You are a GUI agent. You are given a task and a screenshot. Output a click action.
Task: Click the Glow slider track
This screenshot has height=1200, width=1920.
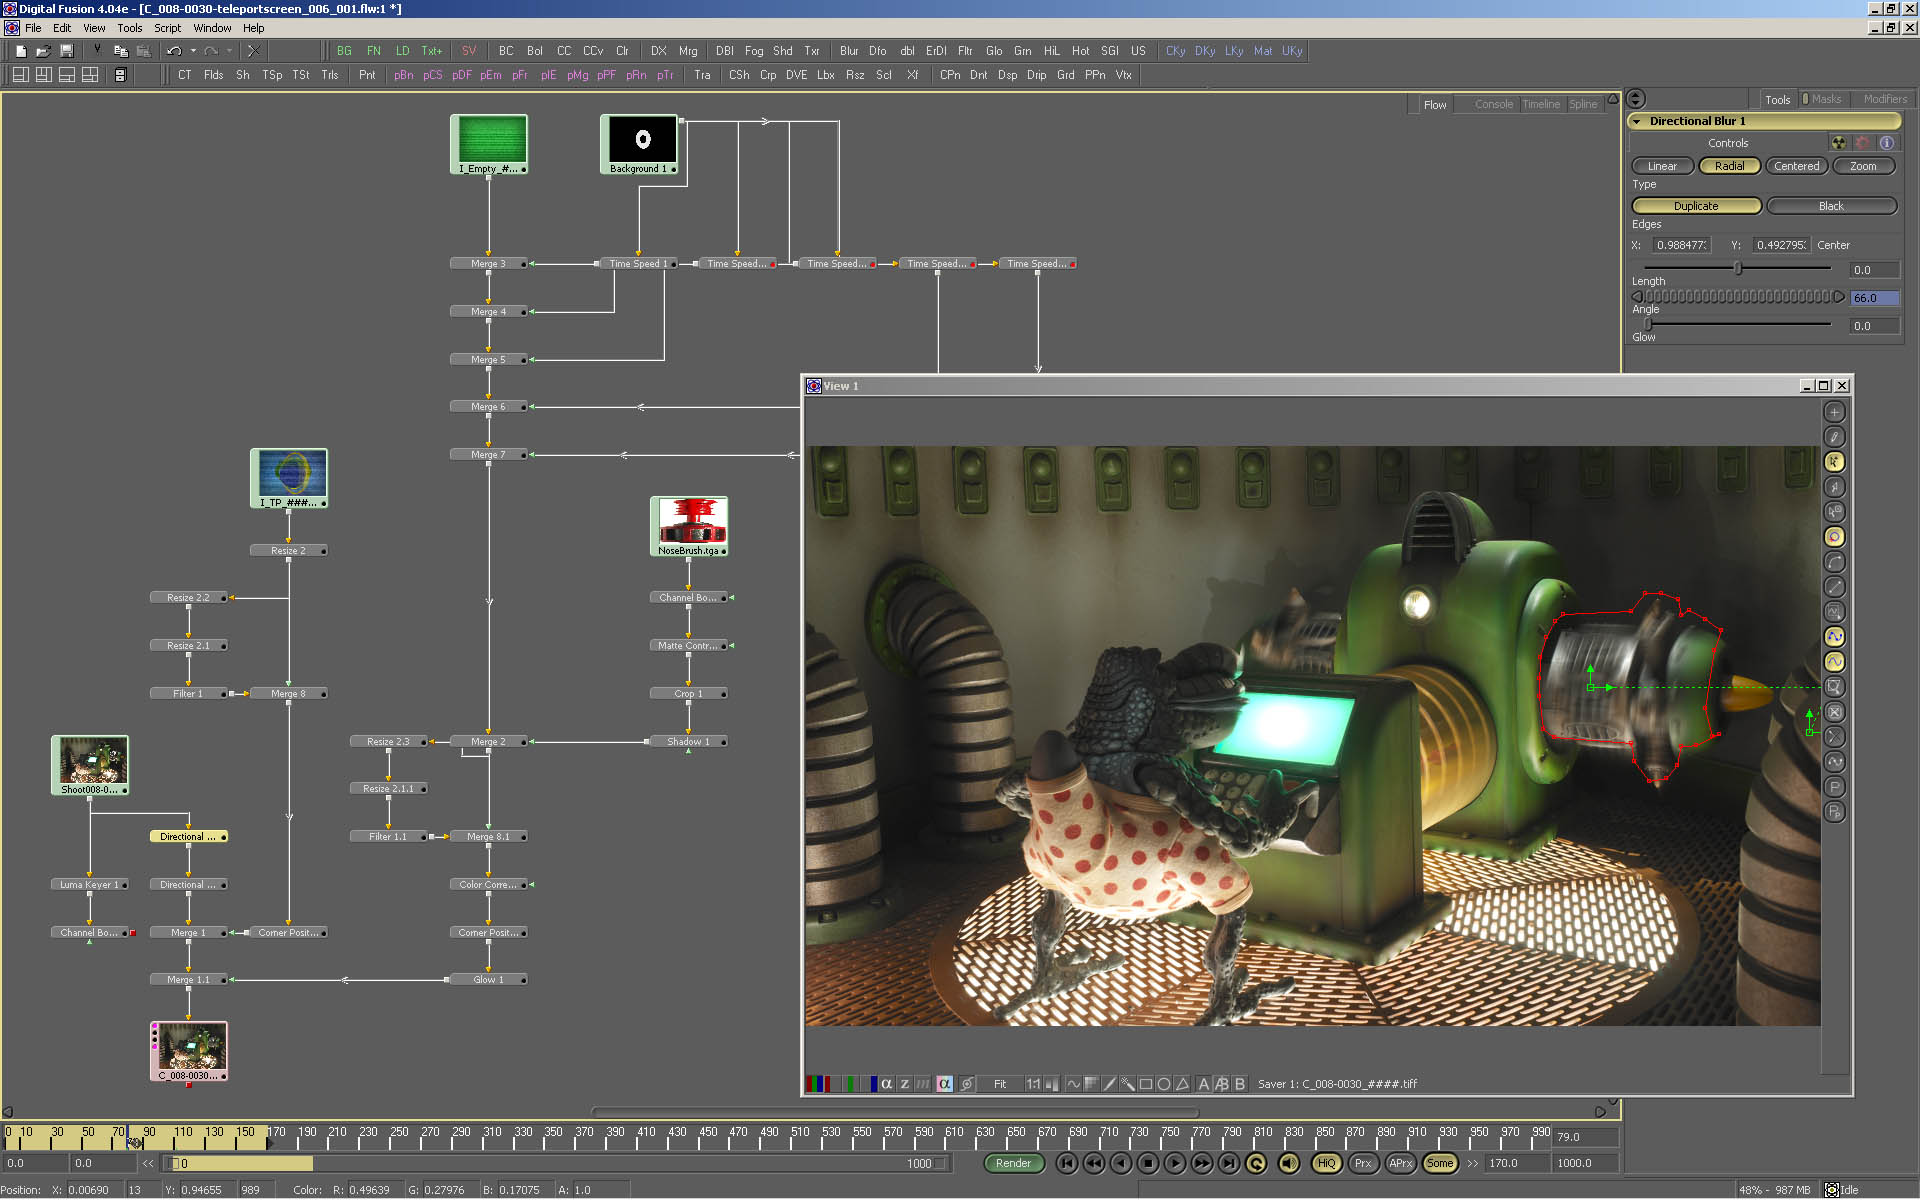(x=1738, y=325)
